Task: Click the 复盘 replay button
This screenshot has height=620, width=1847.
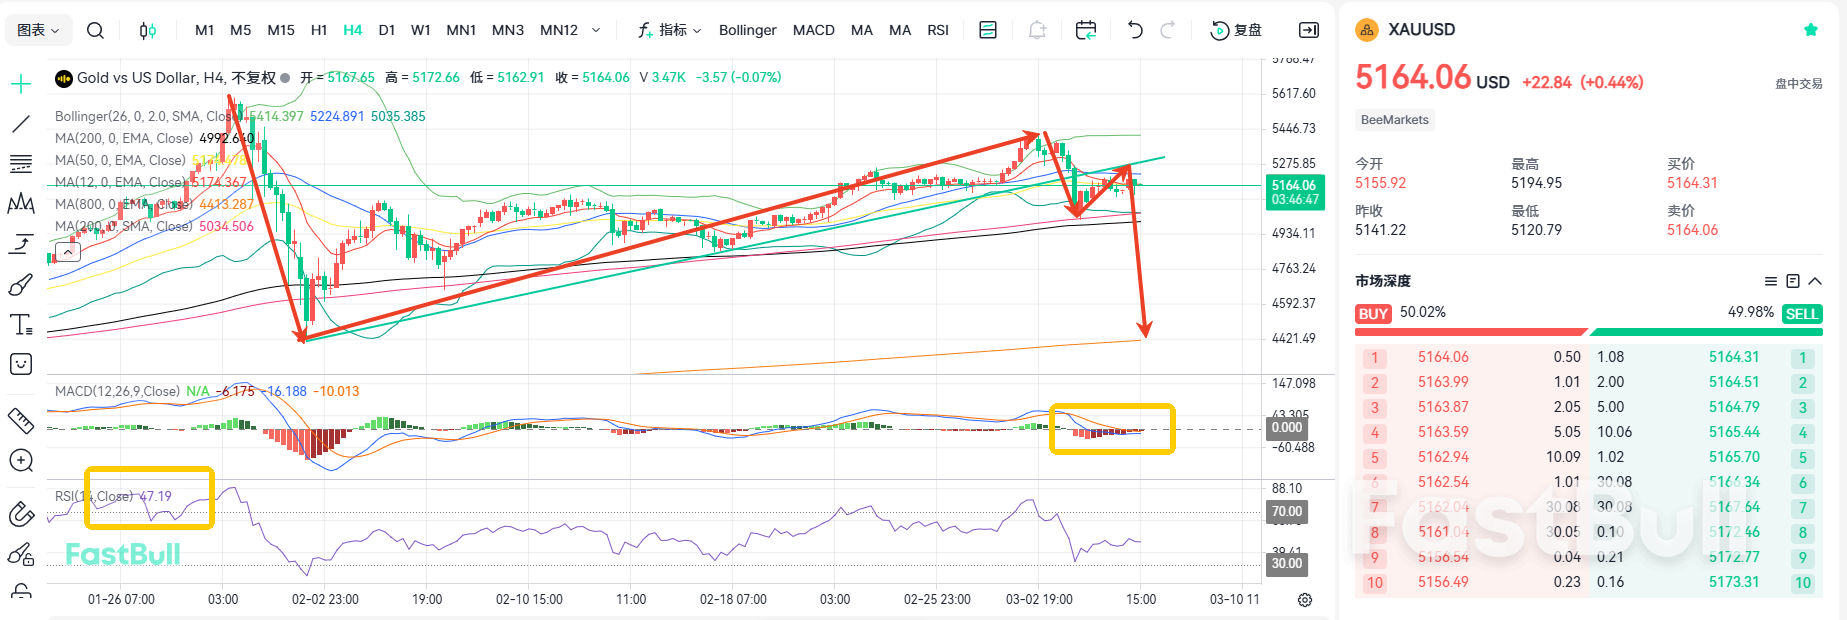Action: [1236, 30]
